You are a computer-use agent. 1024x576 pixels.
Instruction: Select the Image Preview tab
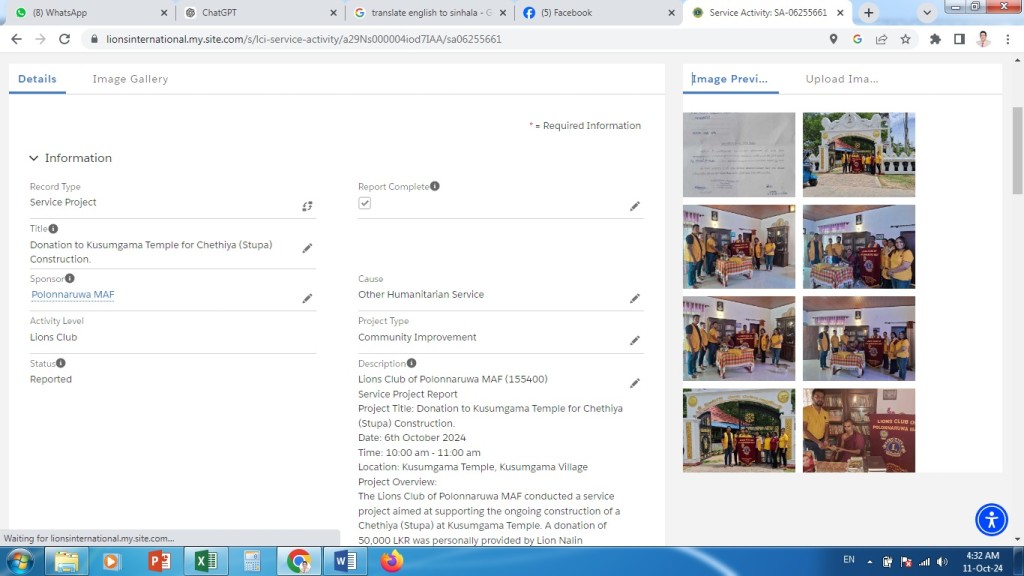point(729,79)
